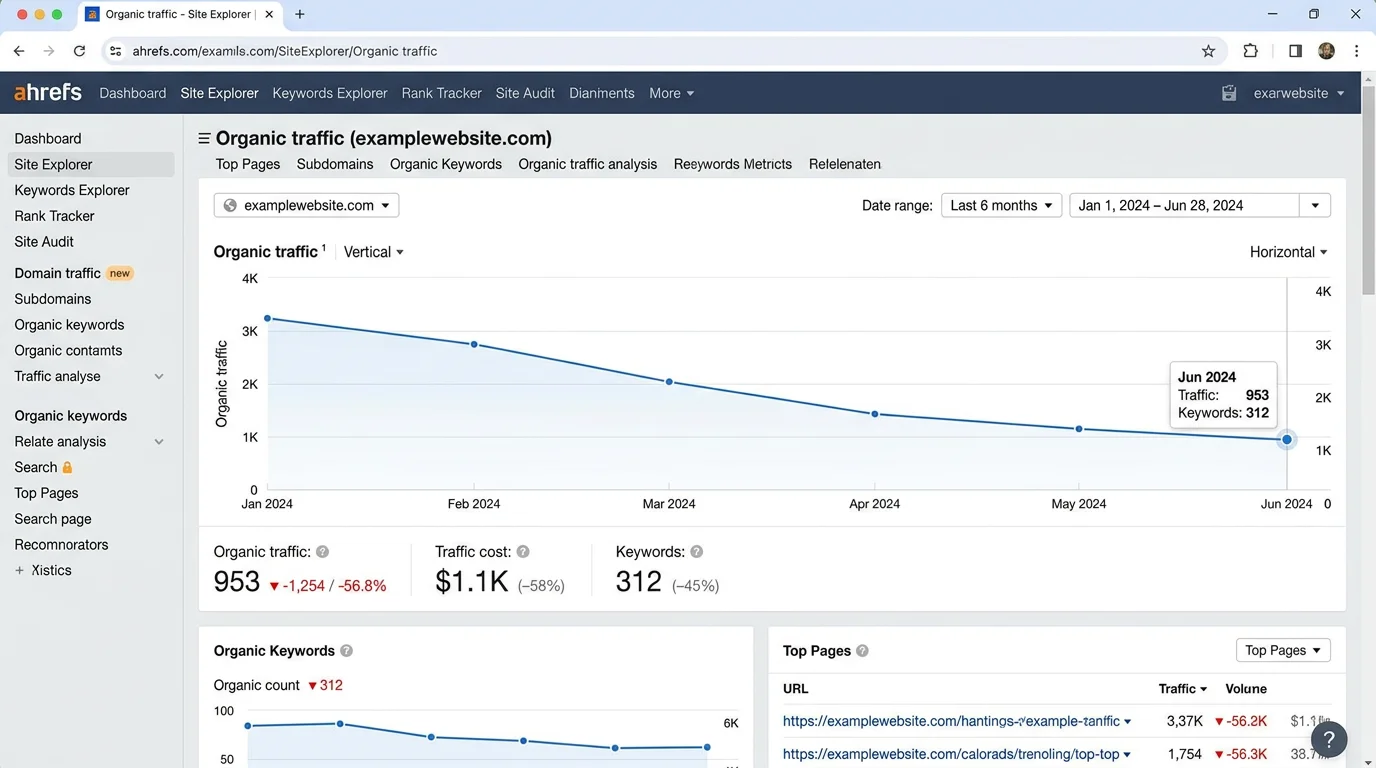Click the bookmark star in the address bar
Image resolution: width=1376 pixels, height=768 pixels.
click(1208, 50)
